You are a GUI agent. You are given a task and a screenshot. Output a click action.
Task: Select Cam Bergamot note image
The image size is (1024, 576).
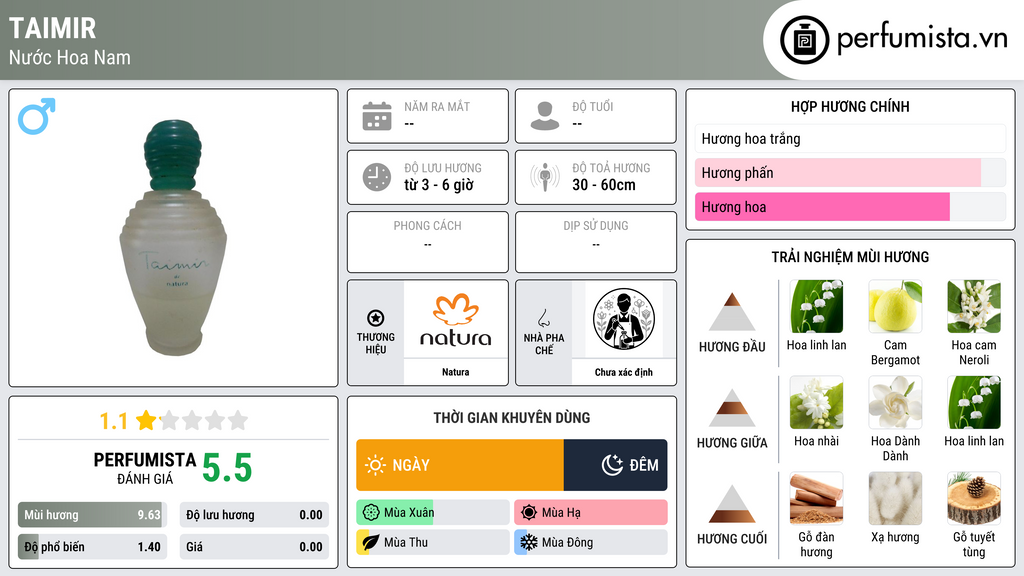895,306
